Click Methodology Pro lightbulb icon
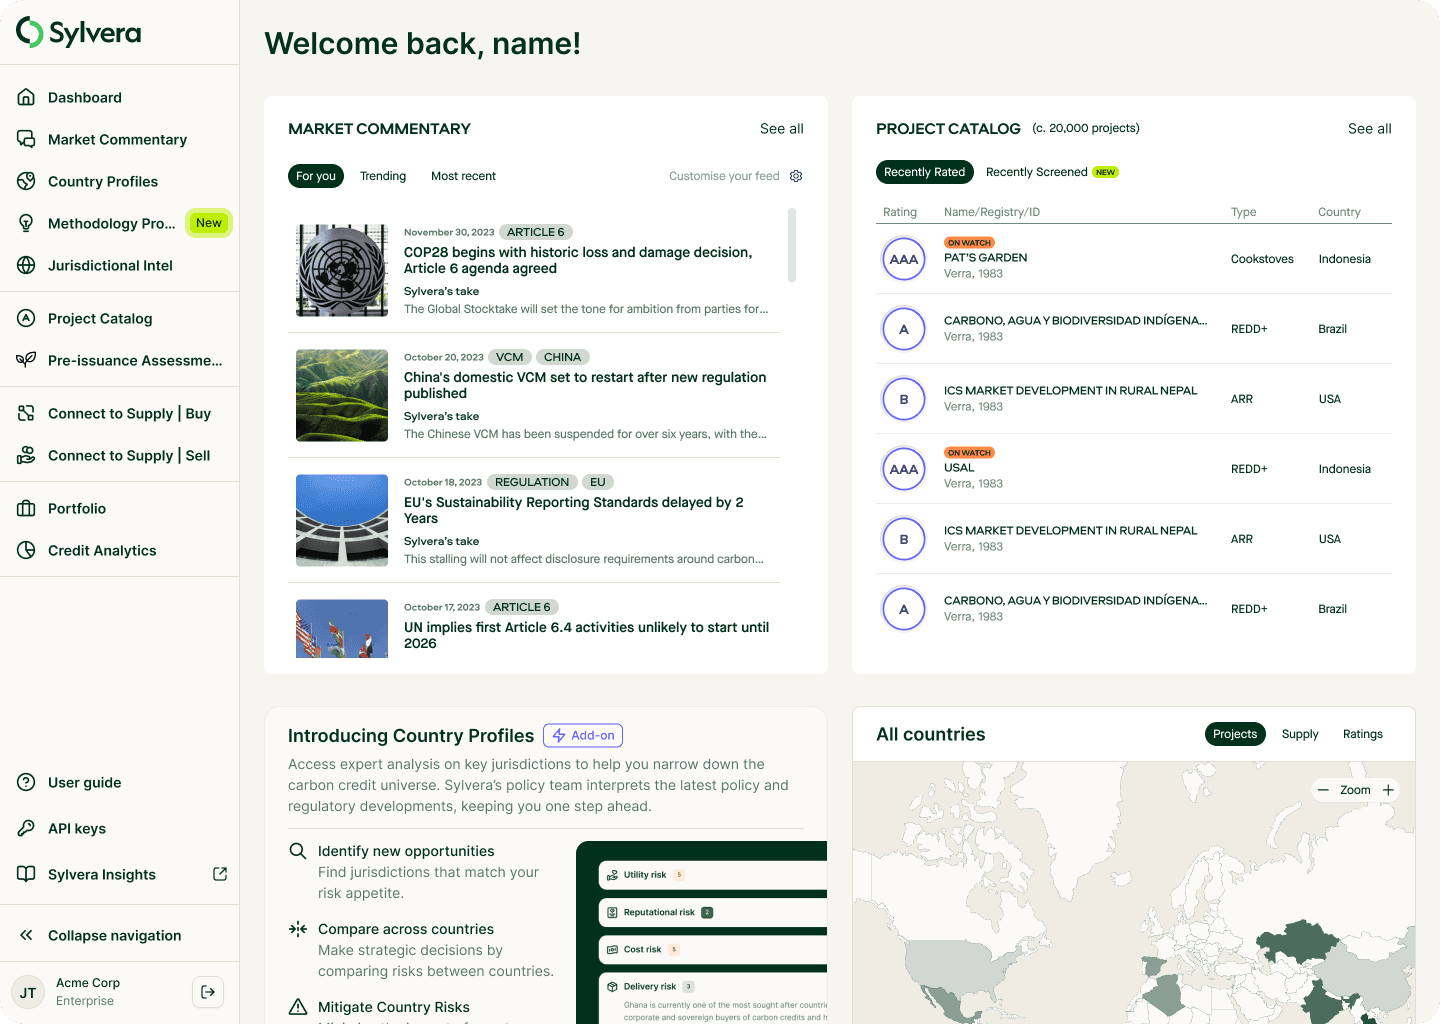Viewport: 1440px width, 1024px height. pos(27,223)
